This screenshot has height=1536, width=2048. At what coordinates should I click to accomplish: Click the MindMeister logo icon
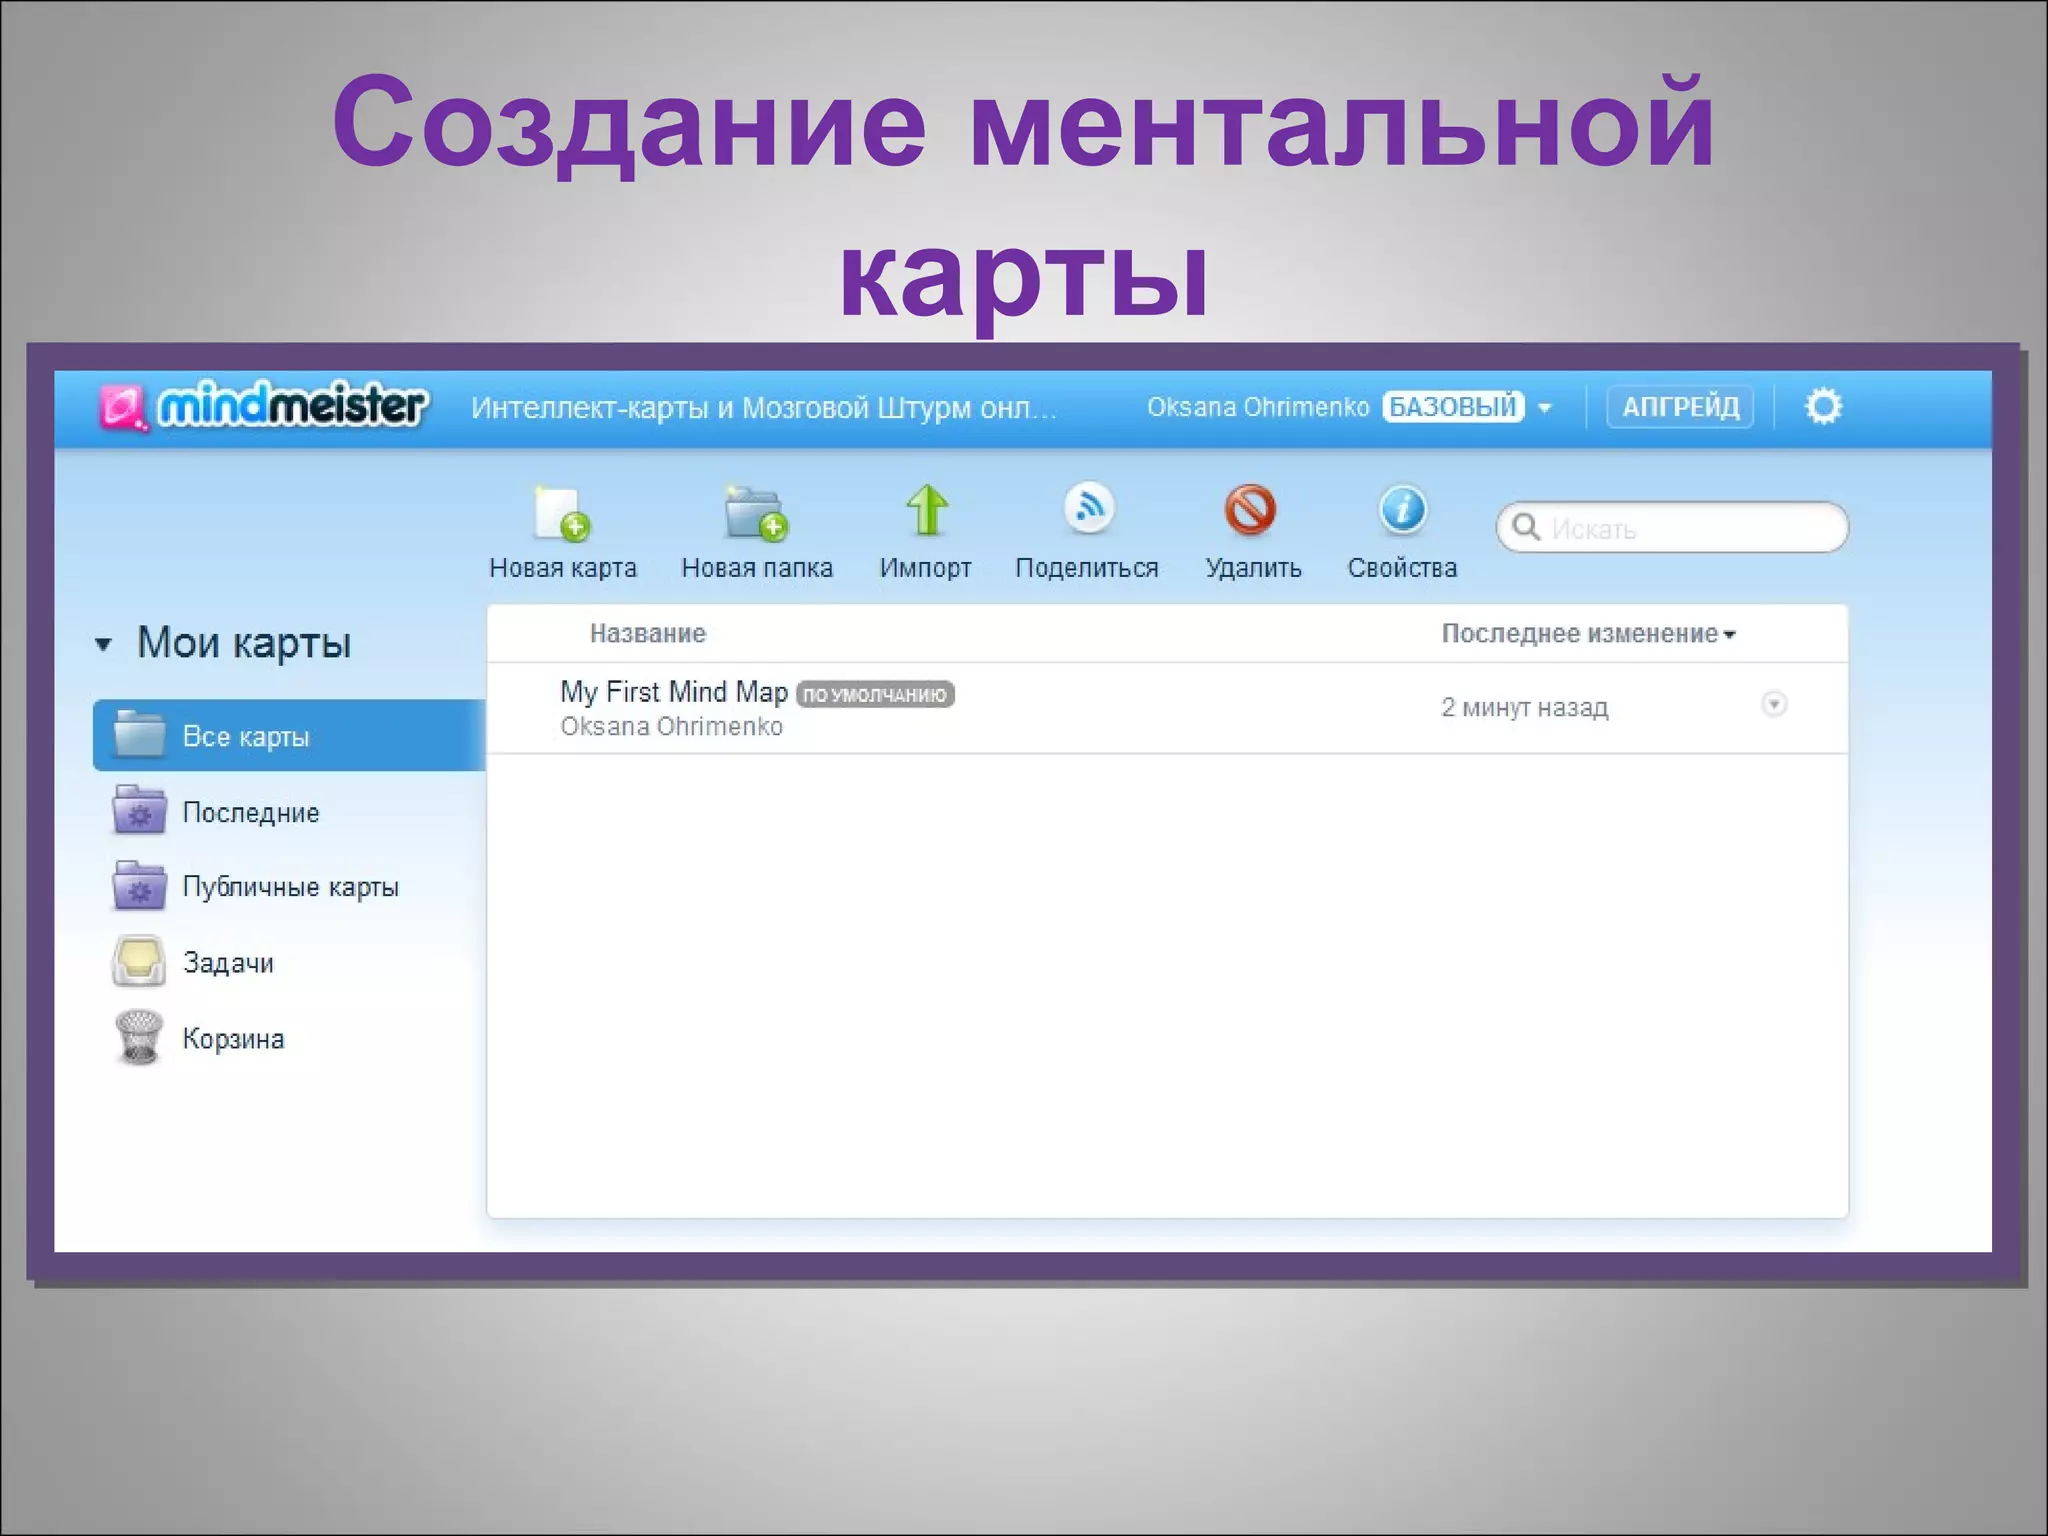point(124,408)
